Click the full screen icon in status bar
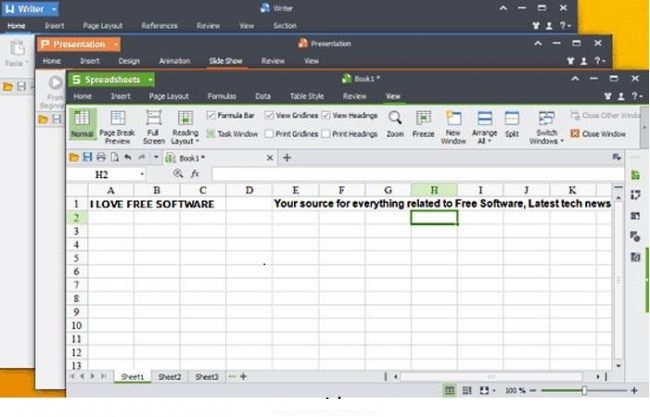 (x=484, y=390)
